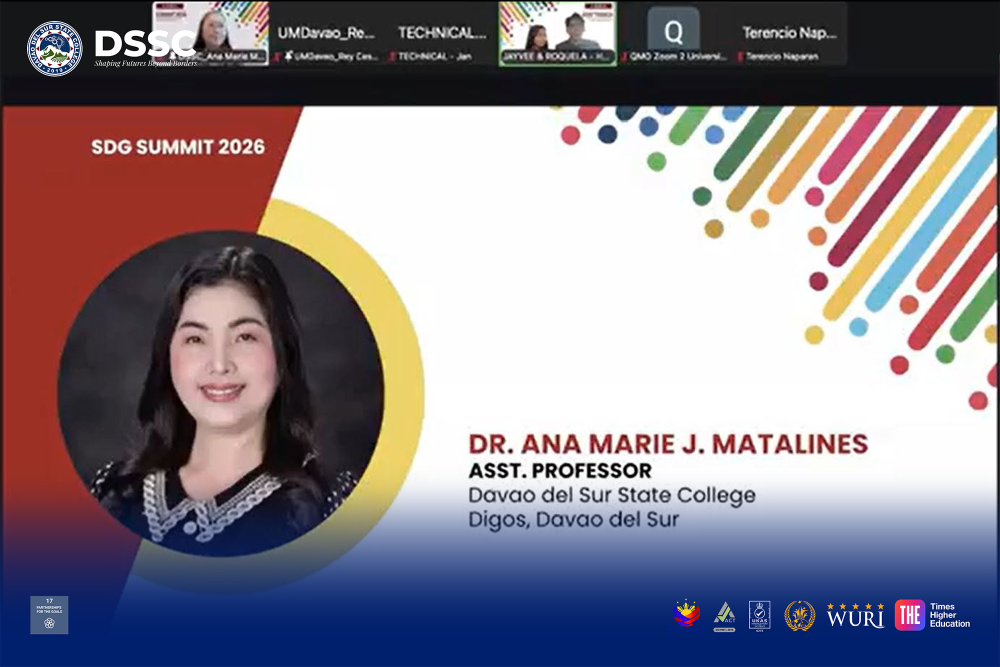Click muted mic icon beside Terencio Naparan
1000x667 pixels.
coord(741,56)
